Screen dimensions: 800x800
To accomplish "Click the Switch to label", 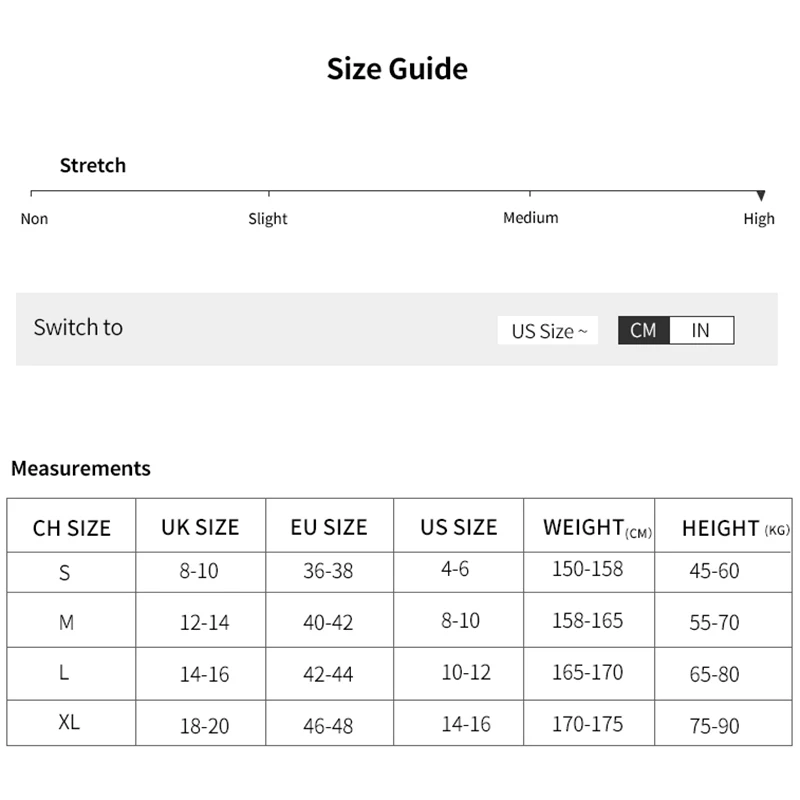I will pos(78,327).
